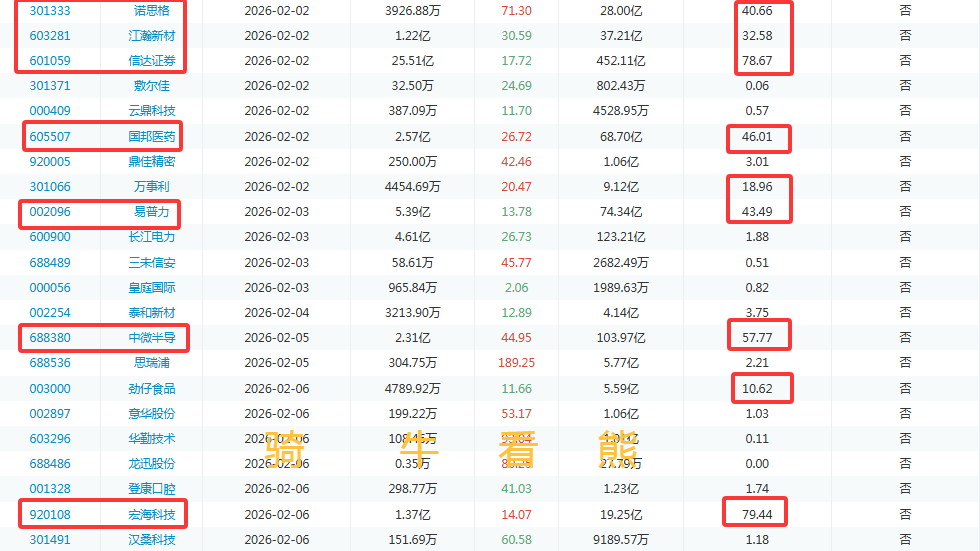Open the 信达证券 stock name link
The height and width of the screenshot is (551, 980).
click(x=152, y=60)
